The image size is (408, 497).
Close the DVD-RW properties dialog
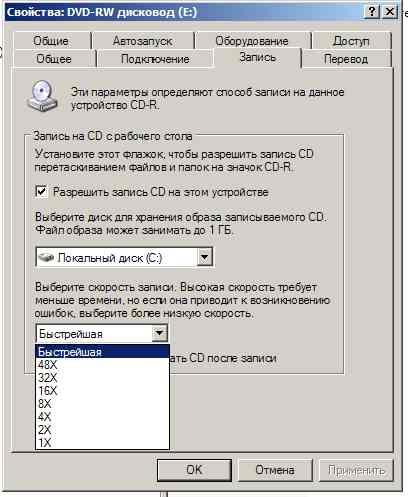tap(389, 12)
